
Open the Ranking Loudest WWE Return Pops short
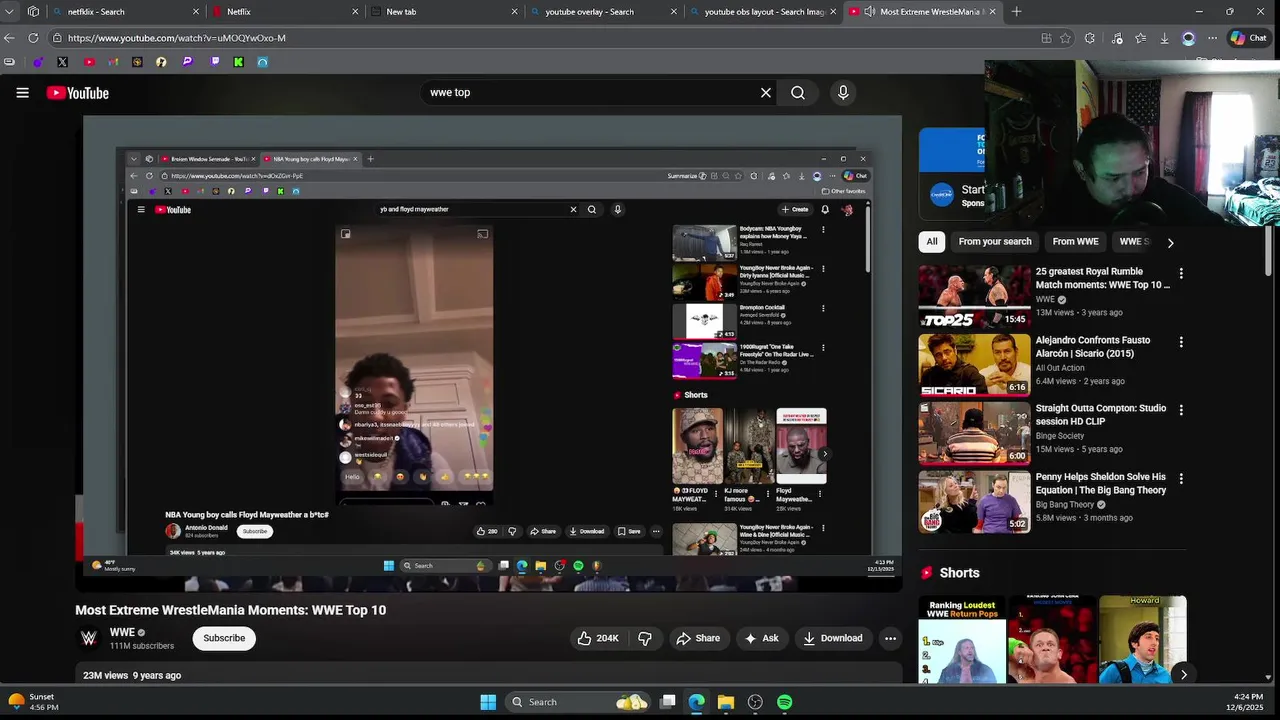click(x=962, y=640)
